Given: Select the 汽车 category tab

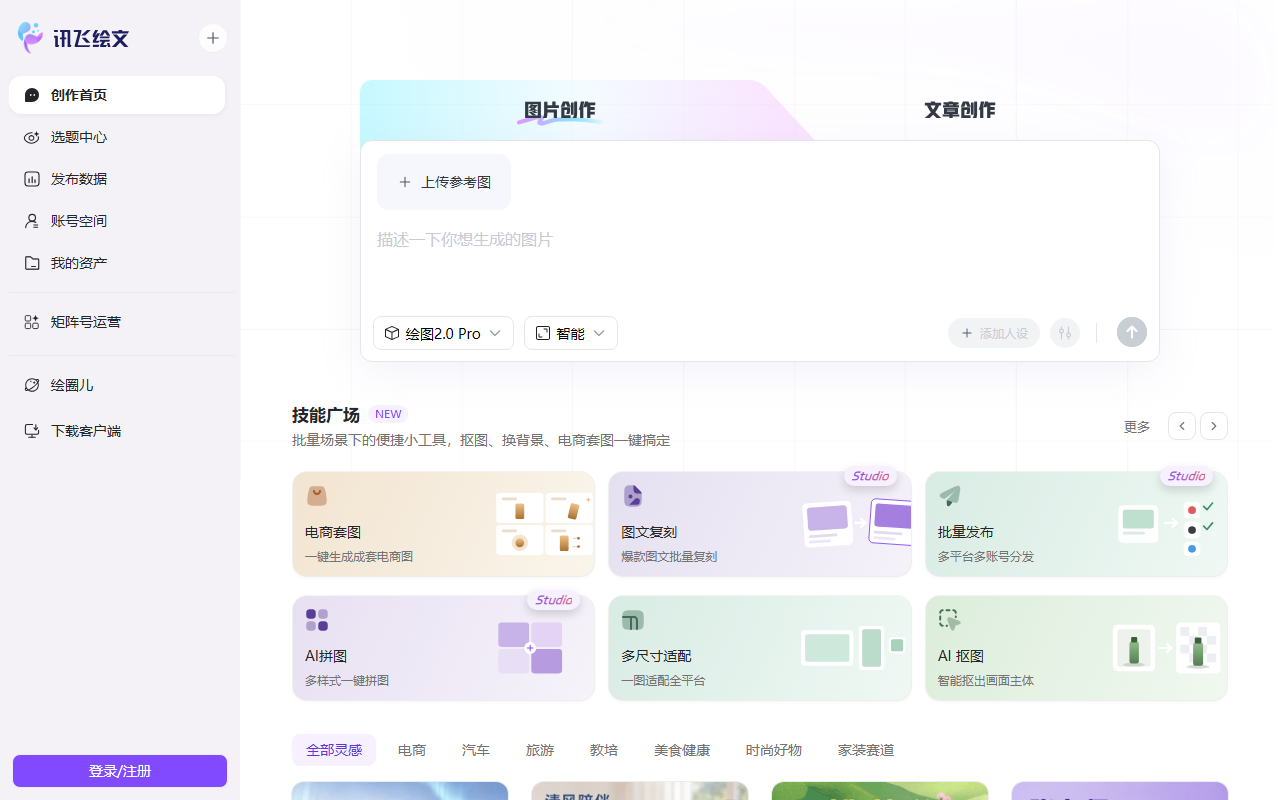Looking at the screenshot, I should click(x=476, y=750).
